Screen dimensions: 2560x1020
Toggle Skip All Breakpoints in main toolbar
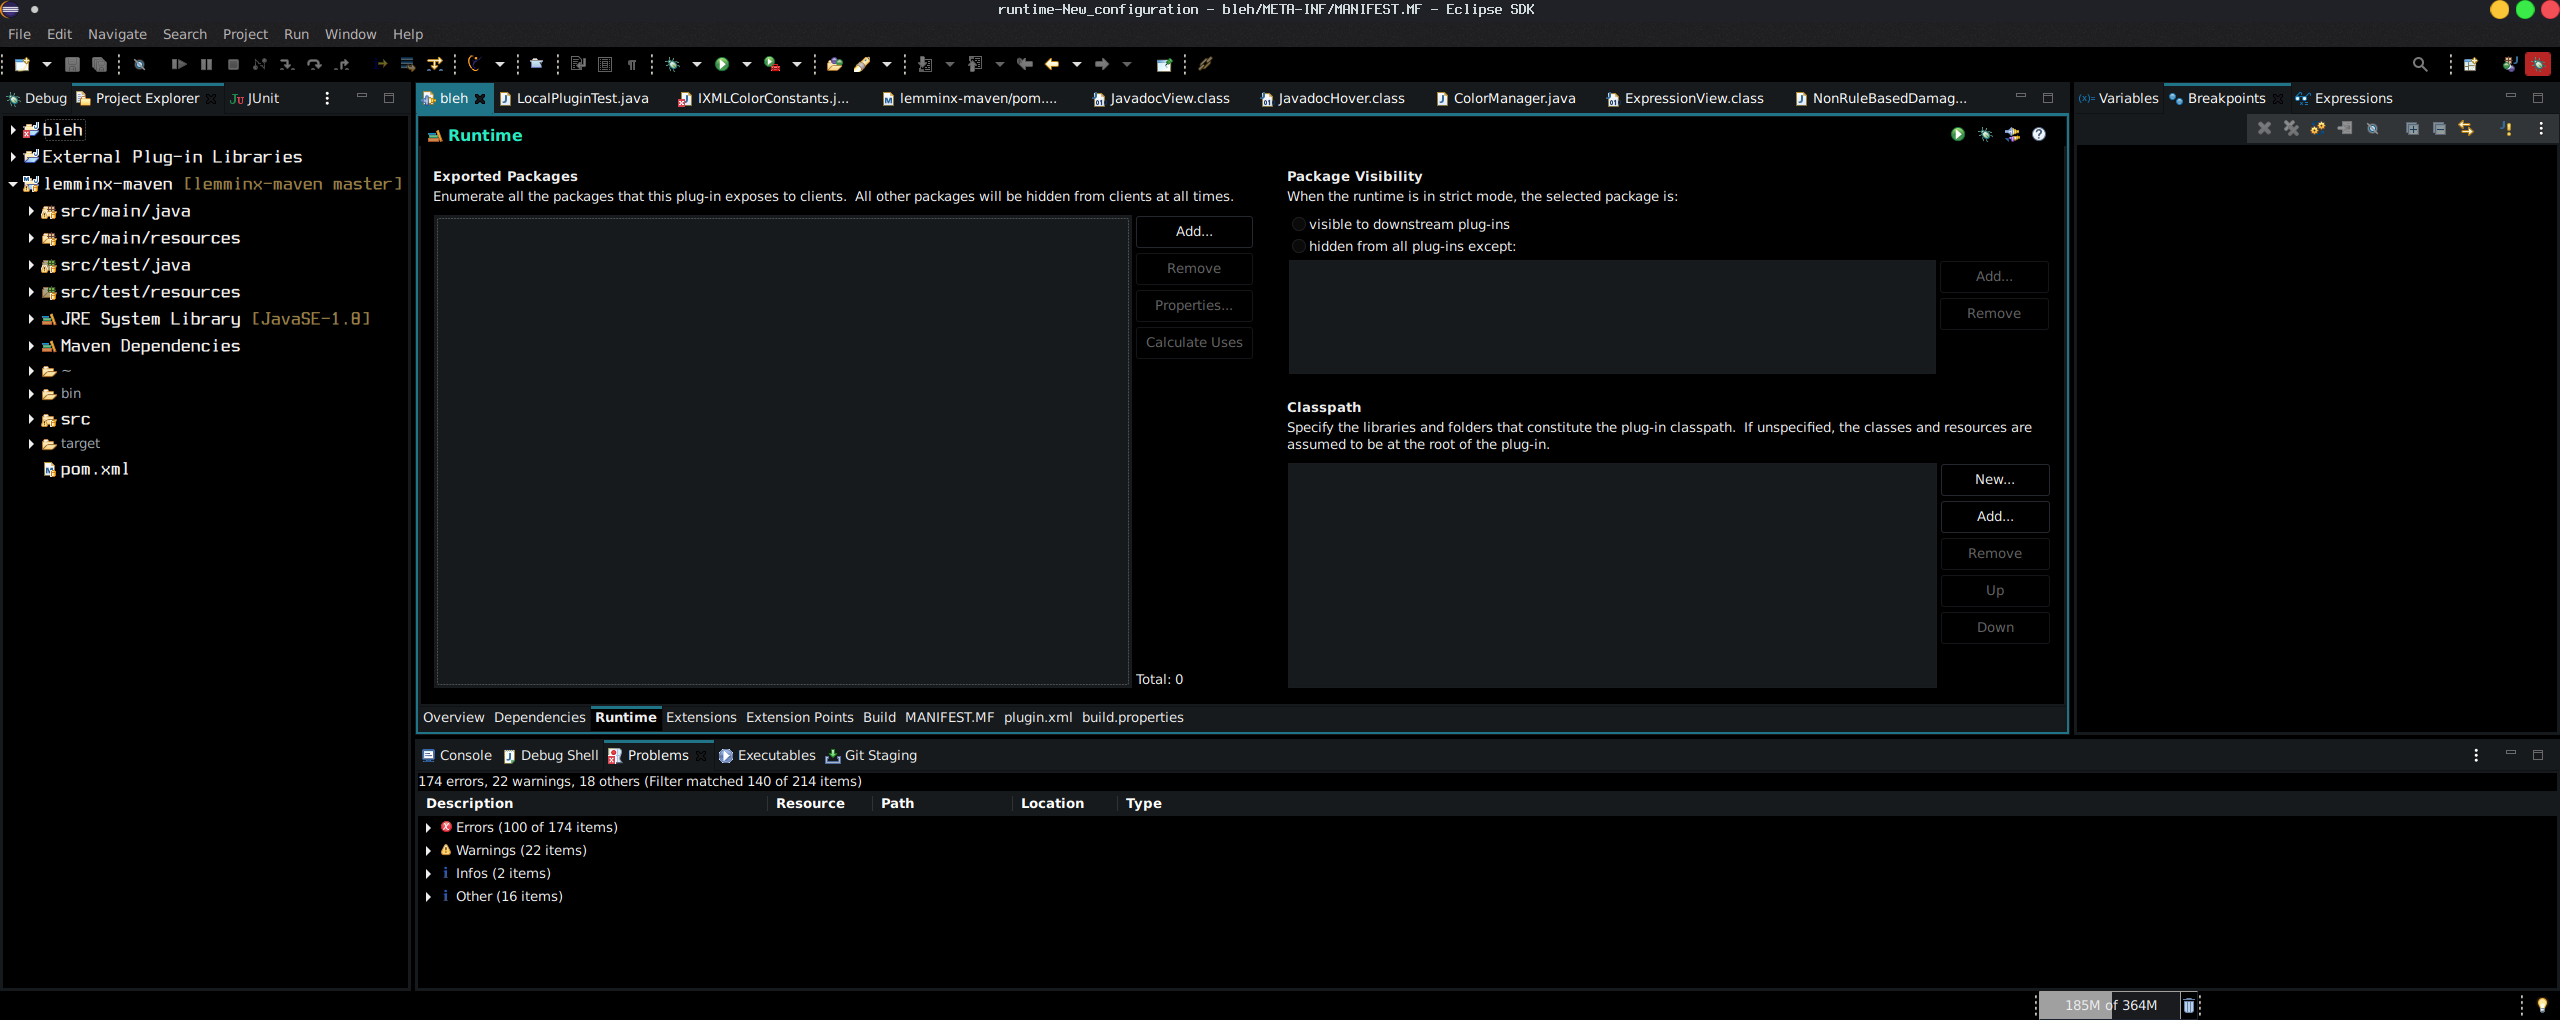140,64
